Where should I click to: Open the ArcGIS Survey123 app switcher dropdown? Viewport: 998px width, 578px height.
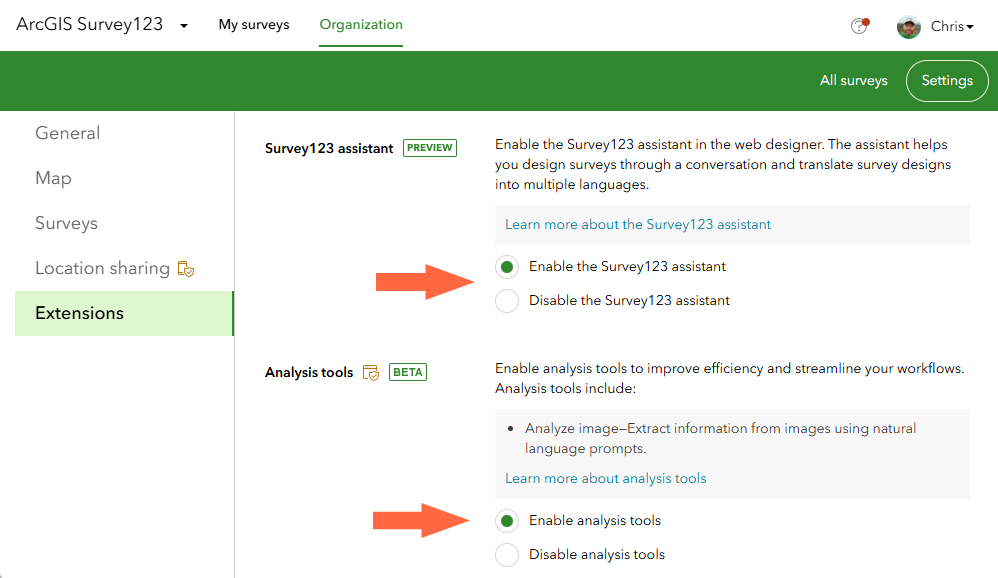[x=182, y=24]
